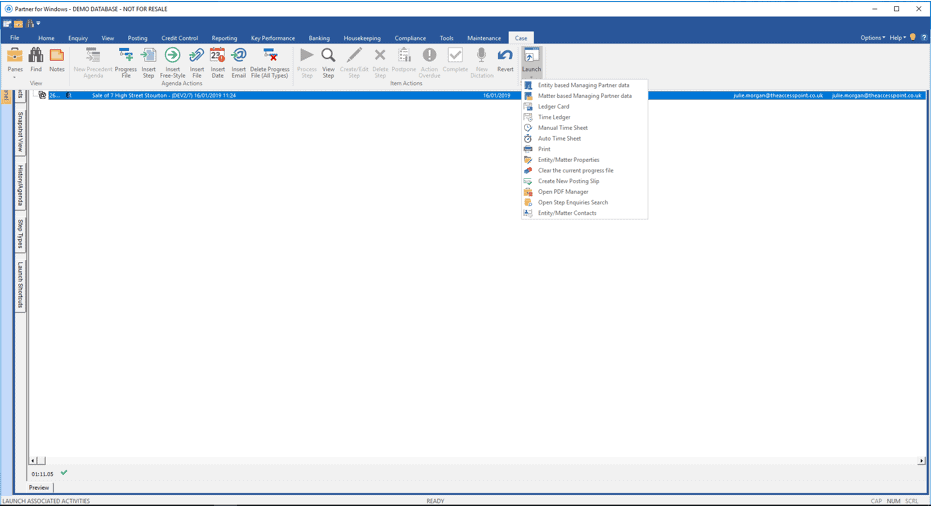Collapse the Launch dropdown button
931x506 pixels.
(531, 62)
